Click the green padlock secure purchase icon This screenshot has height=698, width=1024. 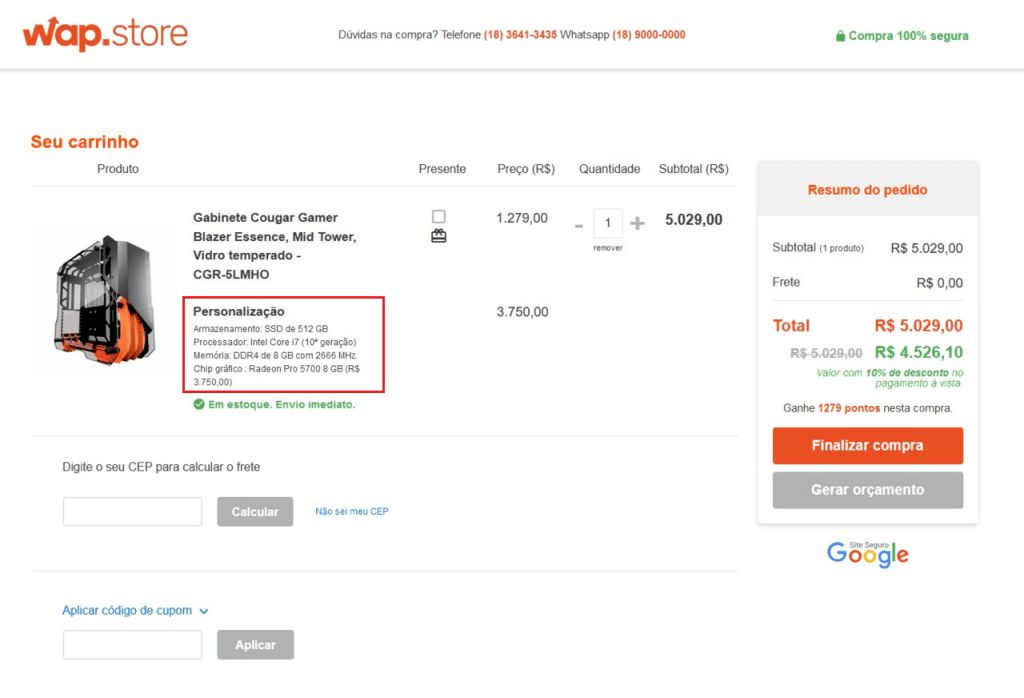click(840, 36)
